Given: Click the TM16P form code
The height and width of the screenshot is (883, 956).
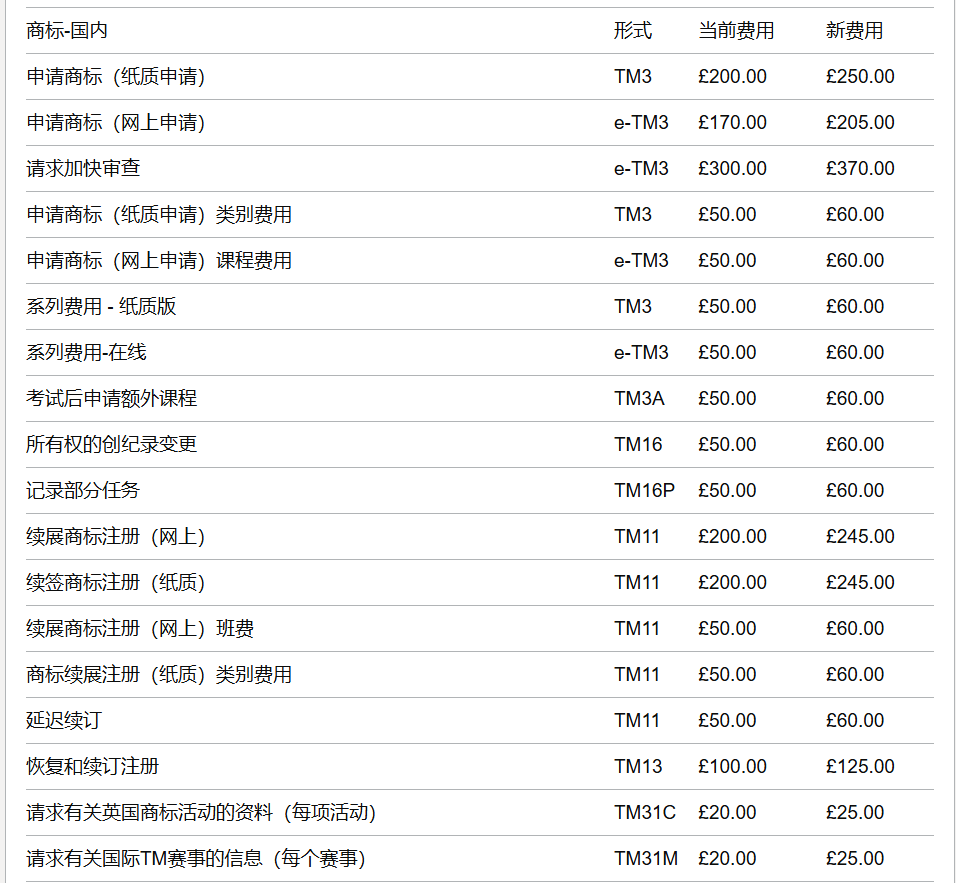Looking at the screenshot, I should click(644, 490).
